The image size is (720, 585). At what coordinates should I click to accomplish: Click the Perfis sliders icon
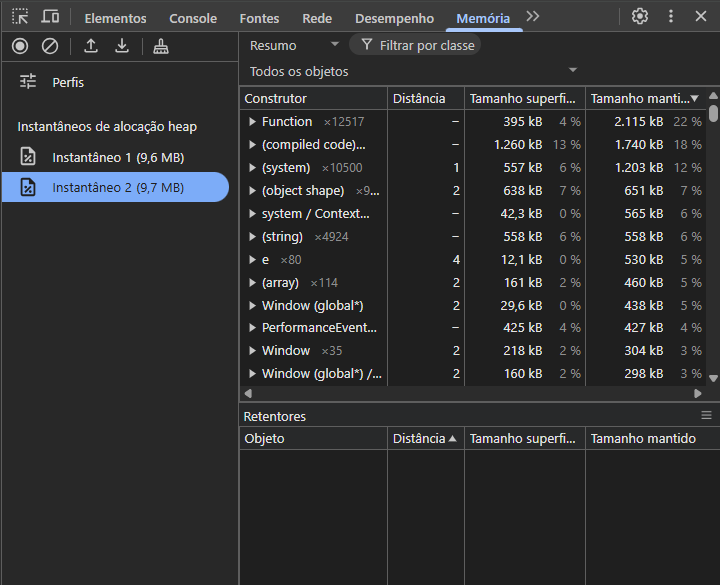click(28, 81)
